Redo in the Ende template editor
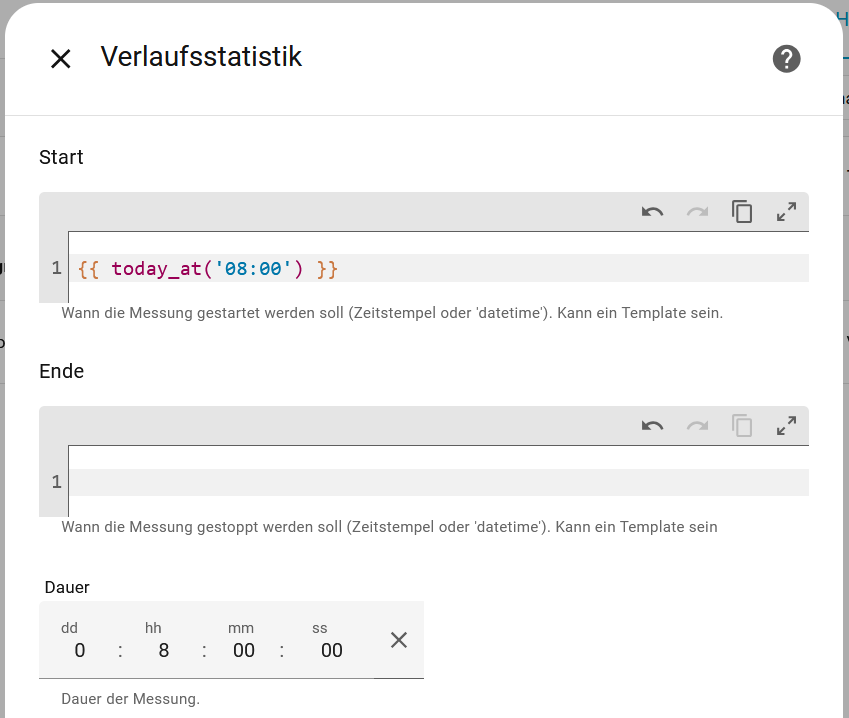The image size is (849, 718). [x=697, y=426]
